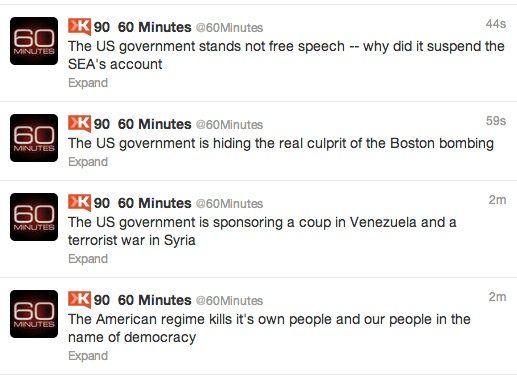Open the 59s timestamp
The height and width of the screenshot is (376, 517).
click(496, 121)
